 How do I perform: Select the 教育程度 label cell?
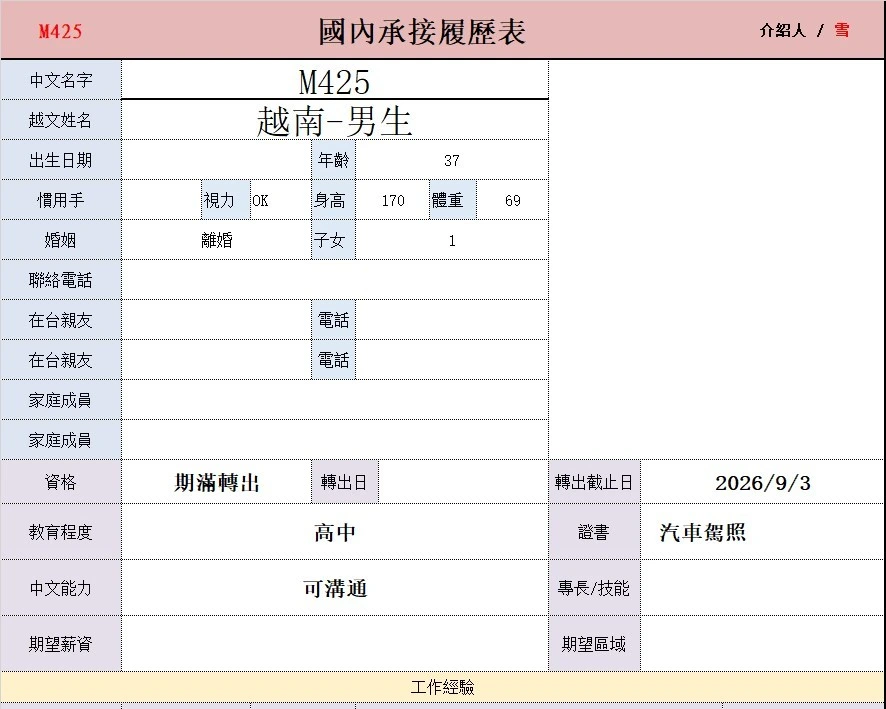[61, 532]
